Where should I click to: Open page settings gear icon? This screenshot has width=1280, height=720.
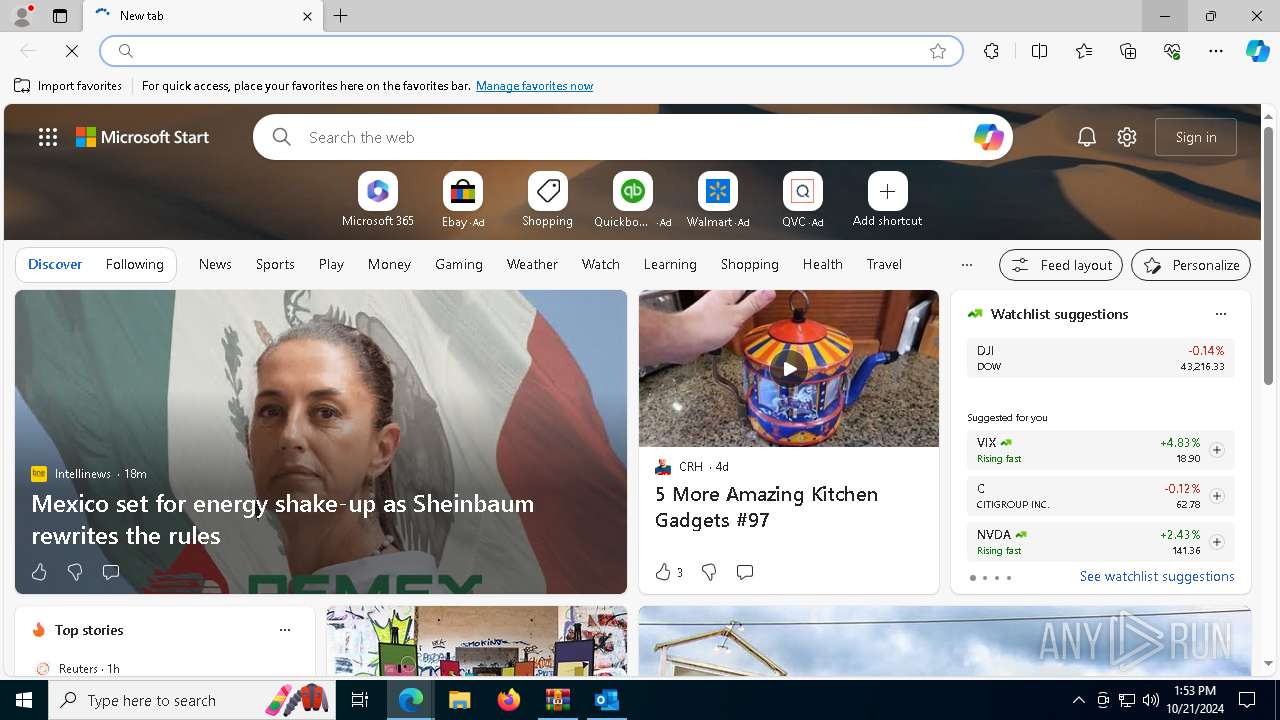pos(1127,137)
